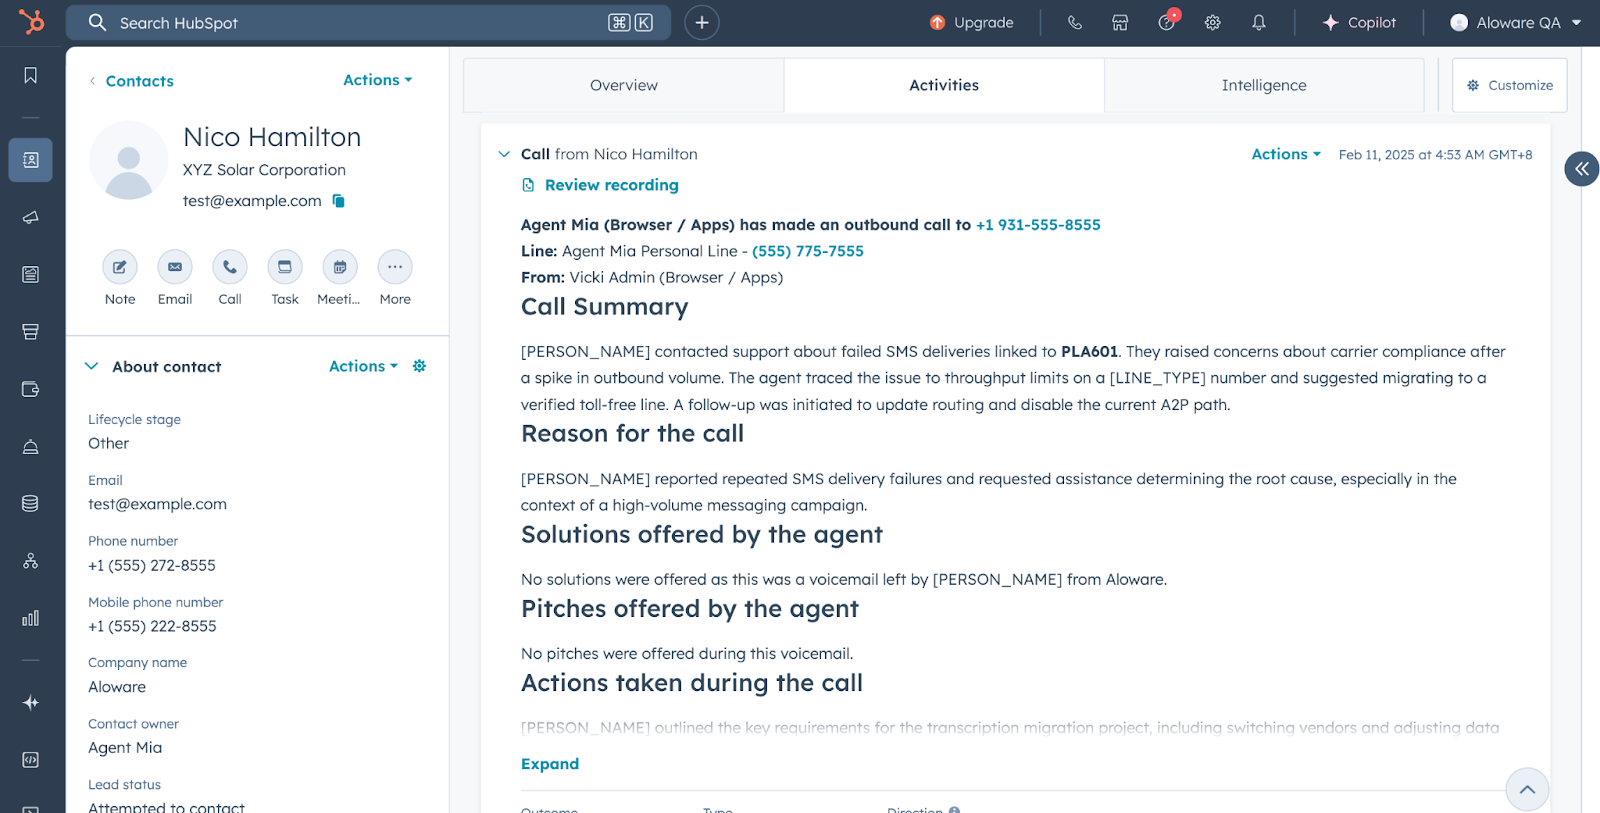Click the Email property value test@example.com
Image resolution: width=1600 pixels, height=813 pixels.
(x=157, y=504)
